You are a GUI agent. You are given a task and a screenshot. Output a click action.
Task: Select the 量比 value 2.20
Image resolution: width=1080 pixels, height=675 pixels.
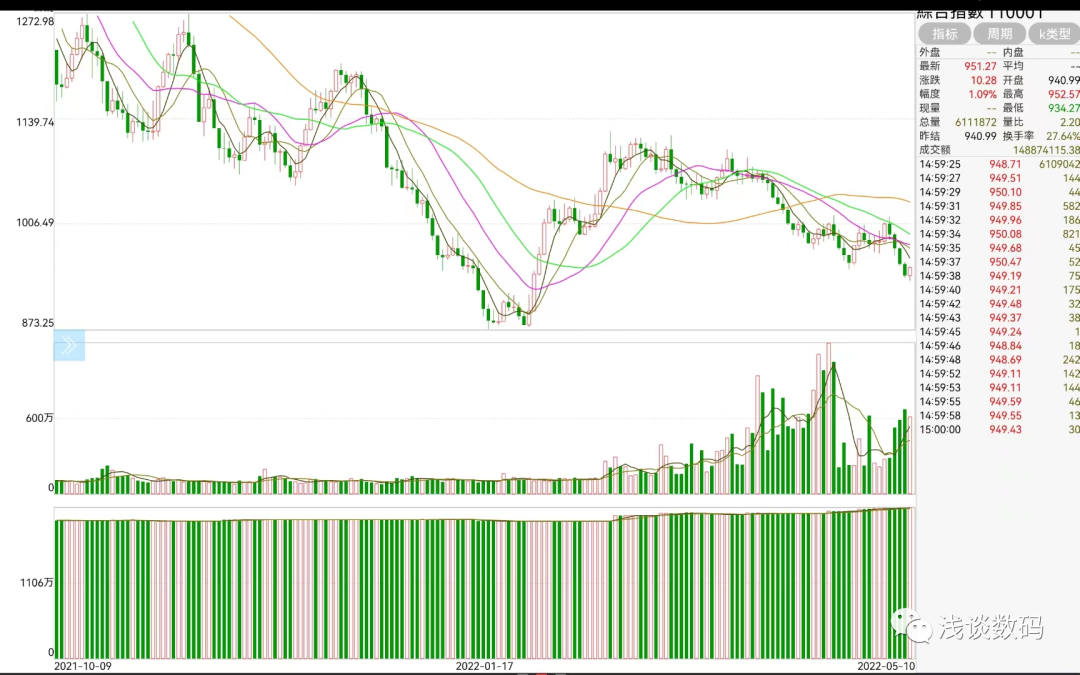tap(1069, 122)
